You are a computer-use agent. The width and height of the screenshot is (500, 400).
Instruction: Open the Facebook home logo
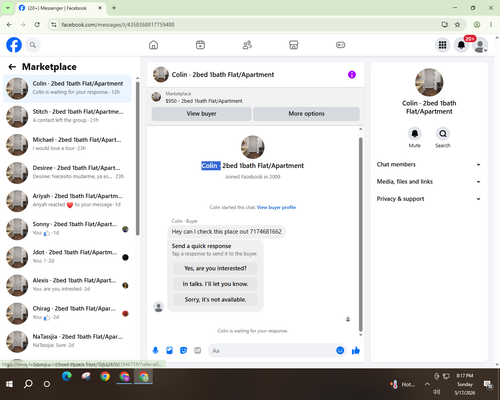(14, 45)
